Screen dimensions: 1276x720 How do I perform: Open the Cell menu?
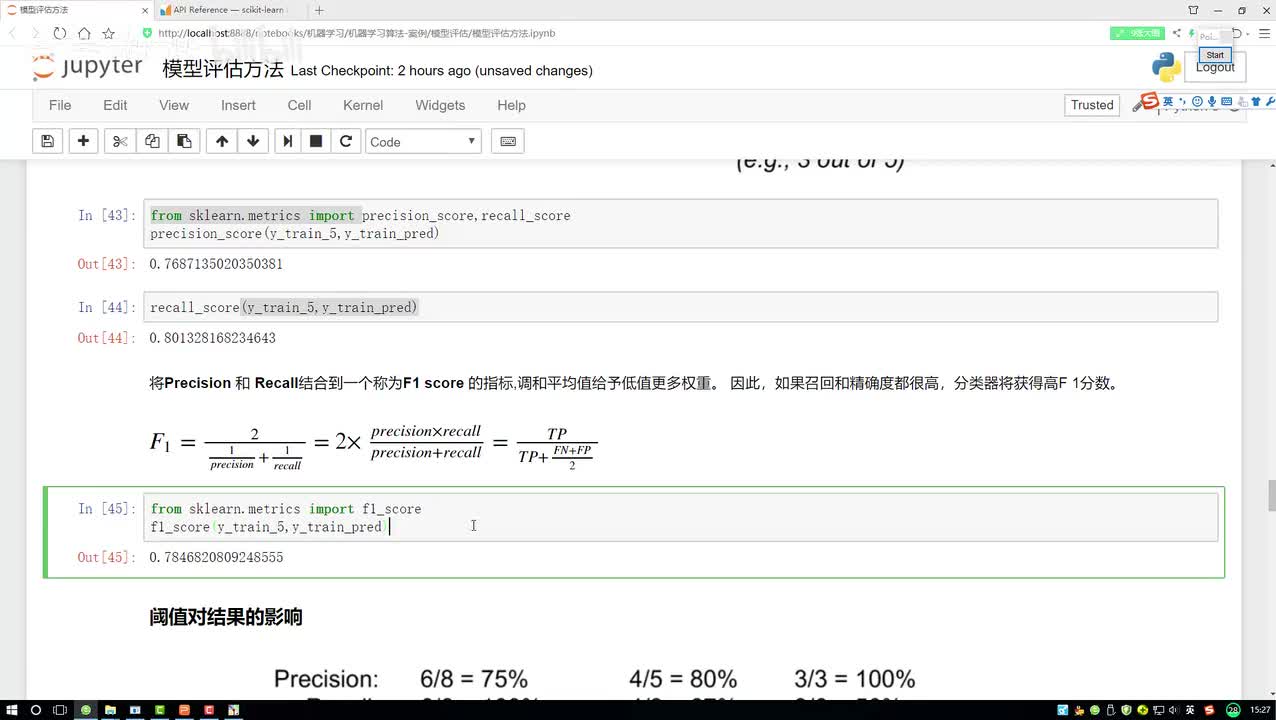(299, 105)
